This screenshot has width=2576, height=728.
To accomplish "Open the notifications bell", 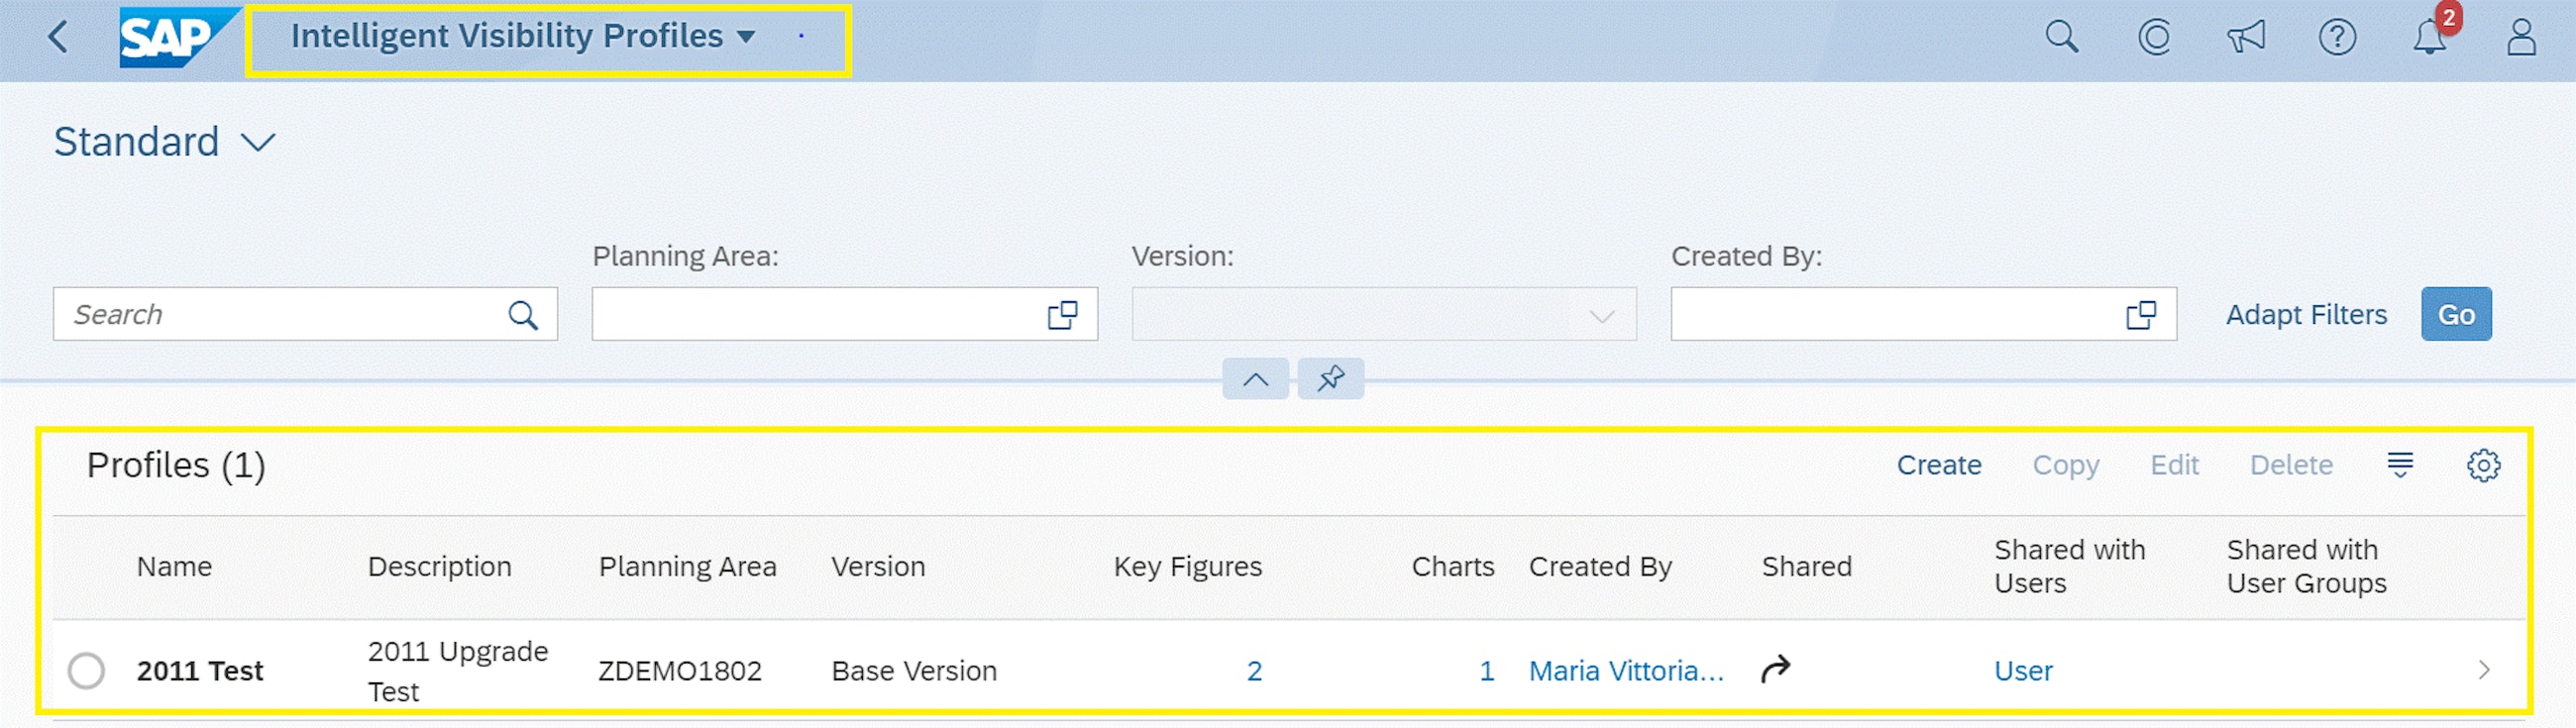I will pyautogui.click(x=2429, y=38).
